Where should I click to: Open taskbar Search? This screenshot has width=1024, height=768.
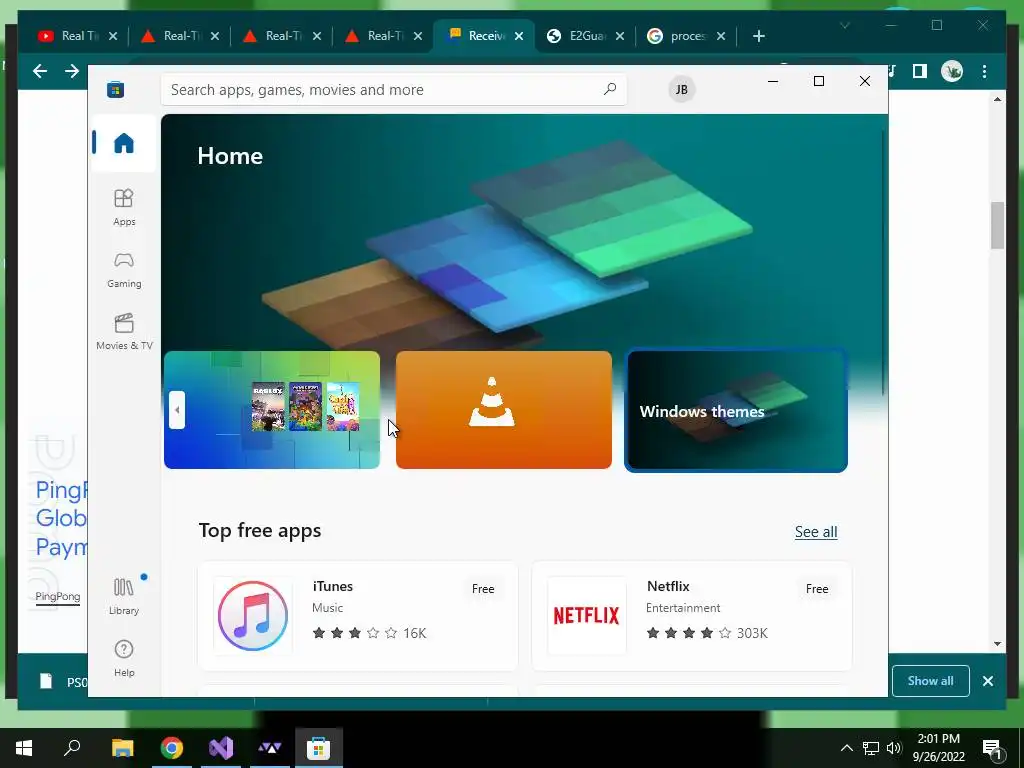point(72,748)
